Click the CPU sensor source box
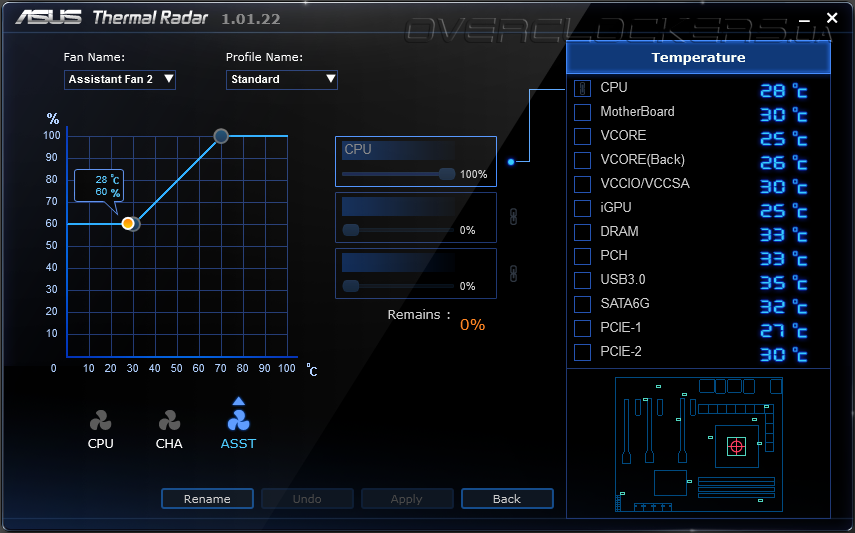 (398, 150)
